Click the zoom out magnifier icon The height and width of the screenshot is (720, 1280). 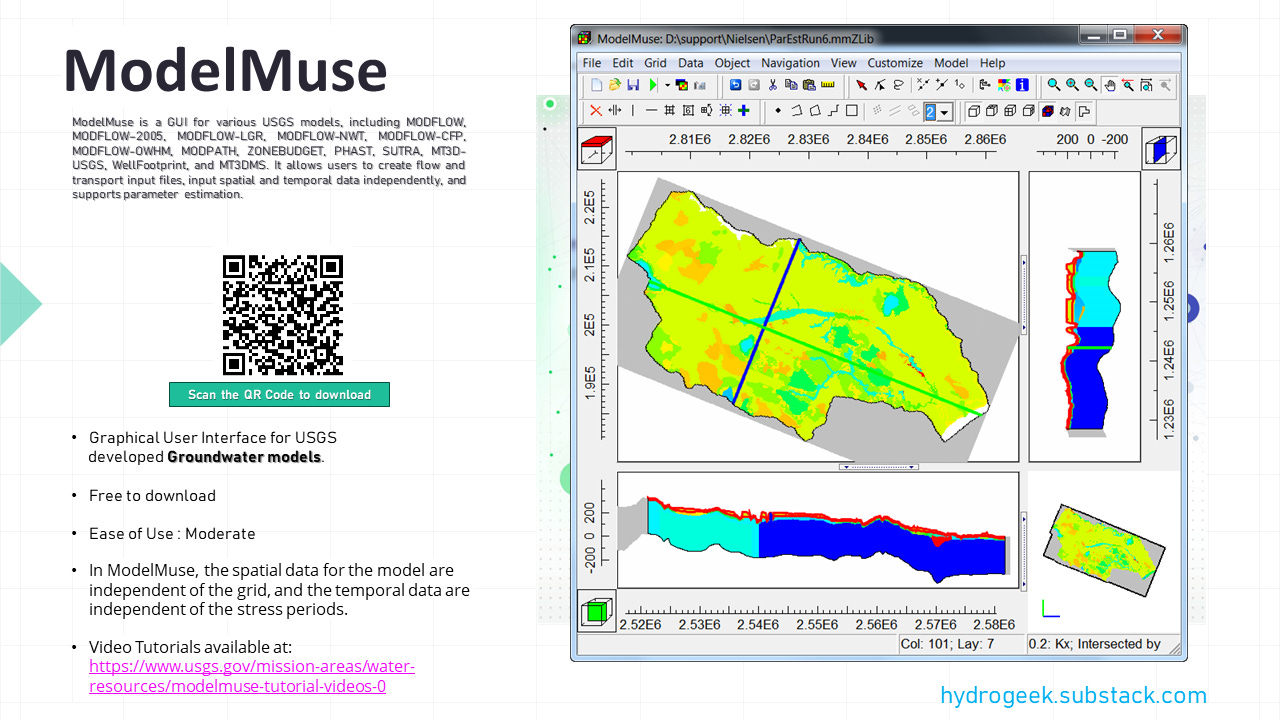[1091, 85]
